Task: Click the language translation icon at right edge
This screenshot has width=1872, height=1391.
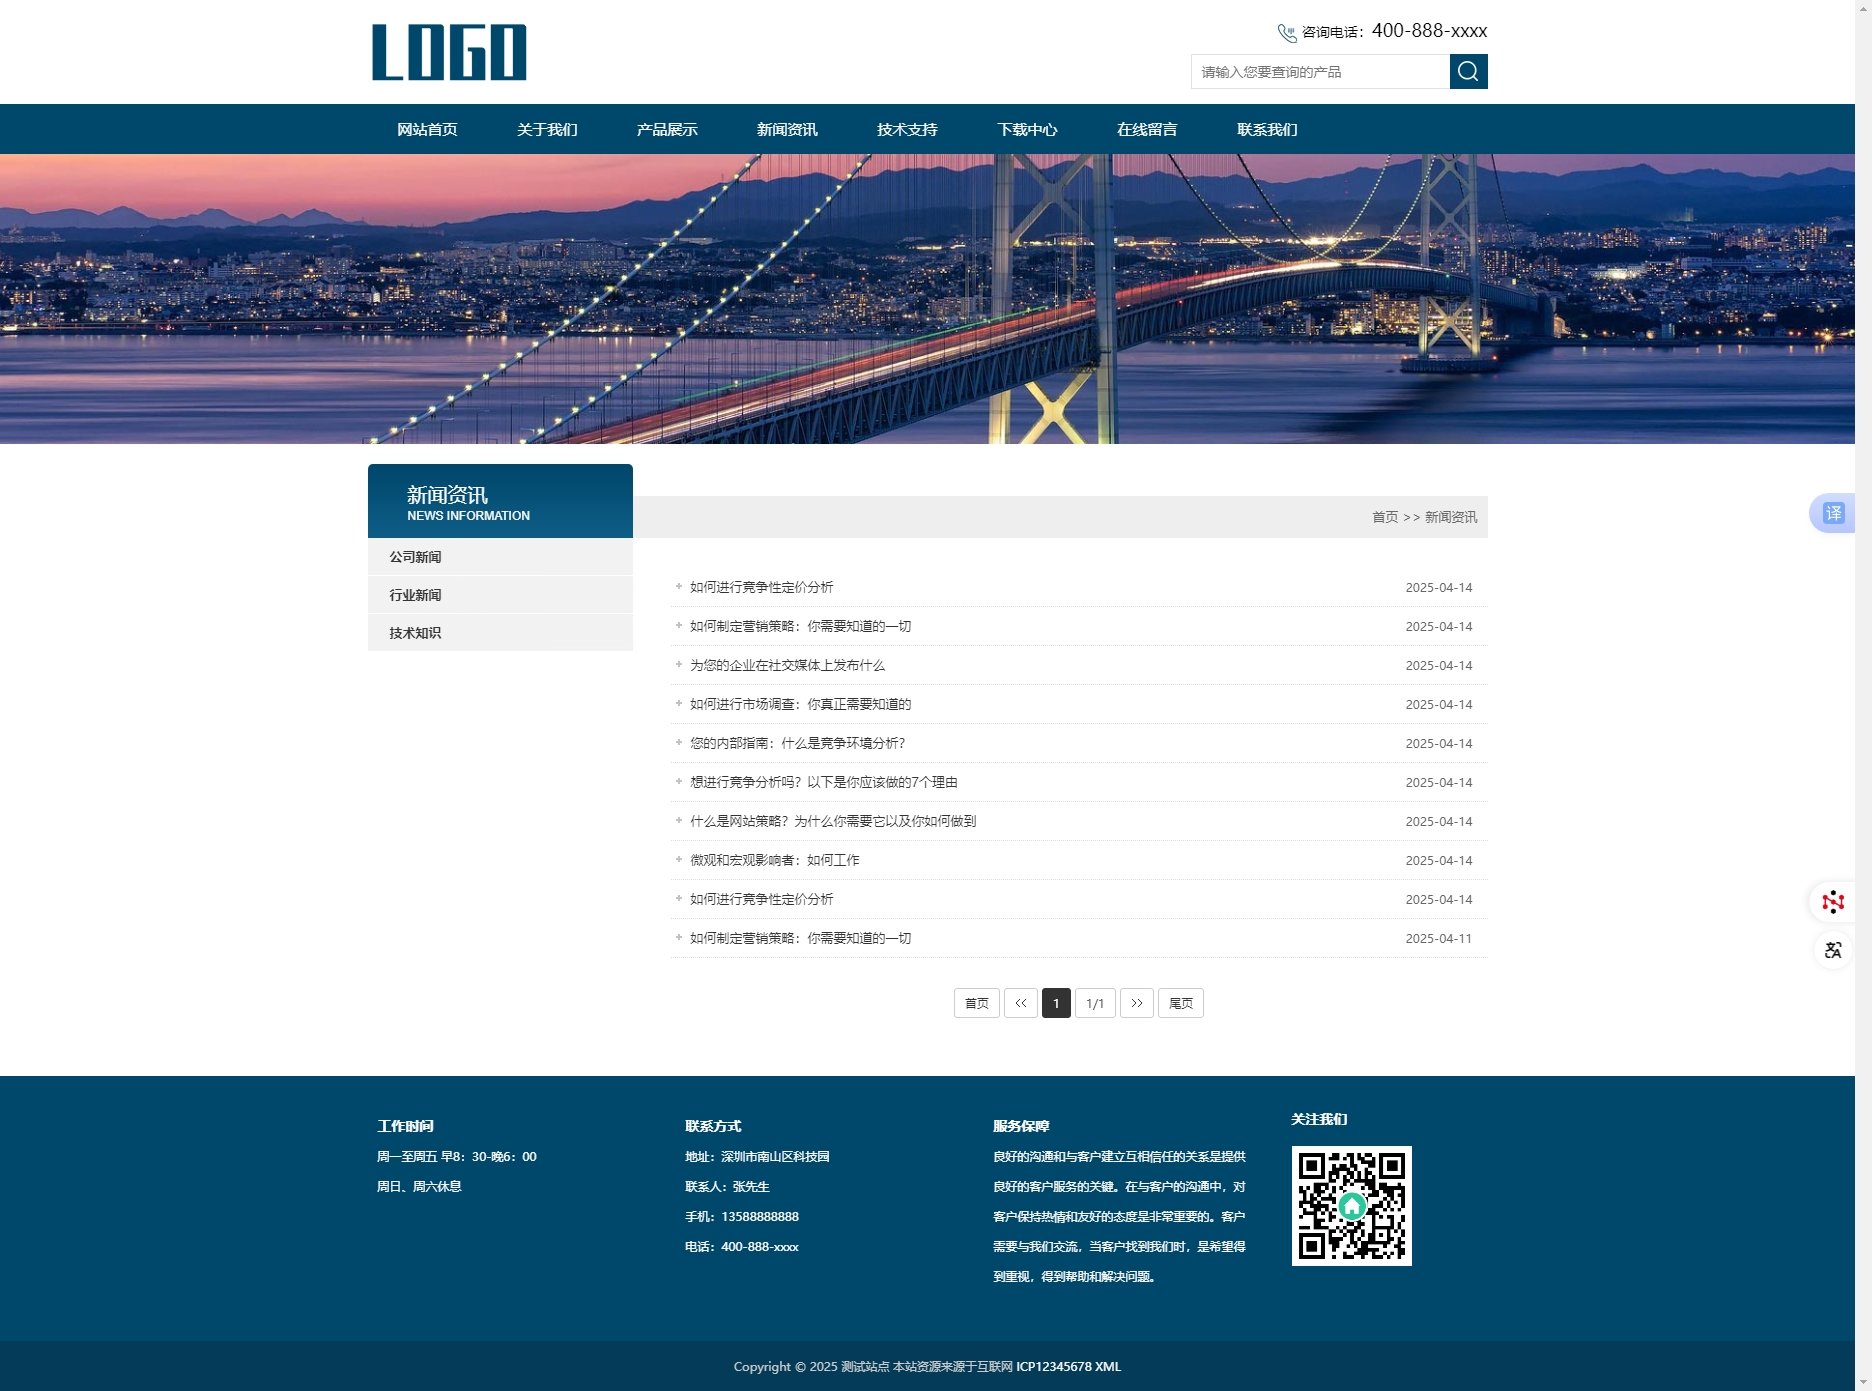Action: click(1832, 950)
